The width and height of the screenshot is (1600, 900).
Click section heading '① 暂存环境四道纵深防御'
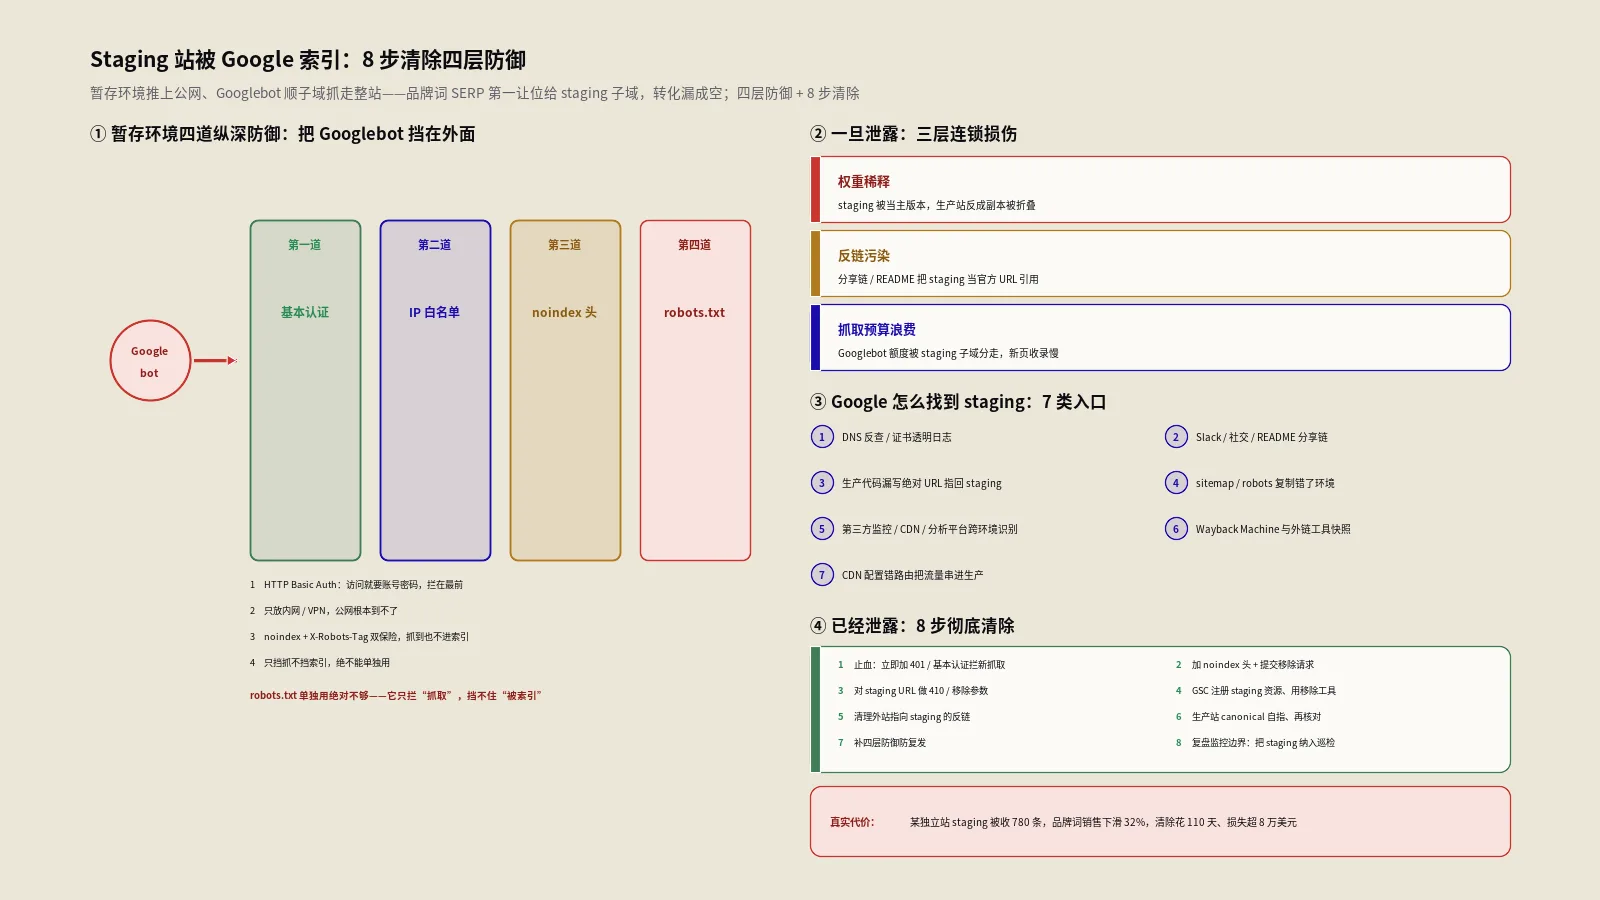283,134
